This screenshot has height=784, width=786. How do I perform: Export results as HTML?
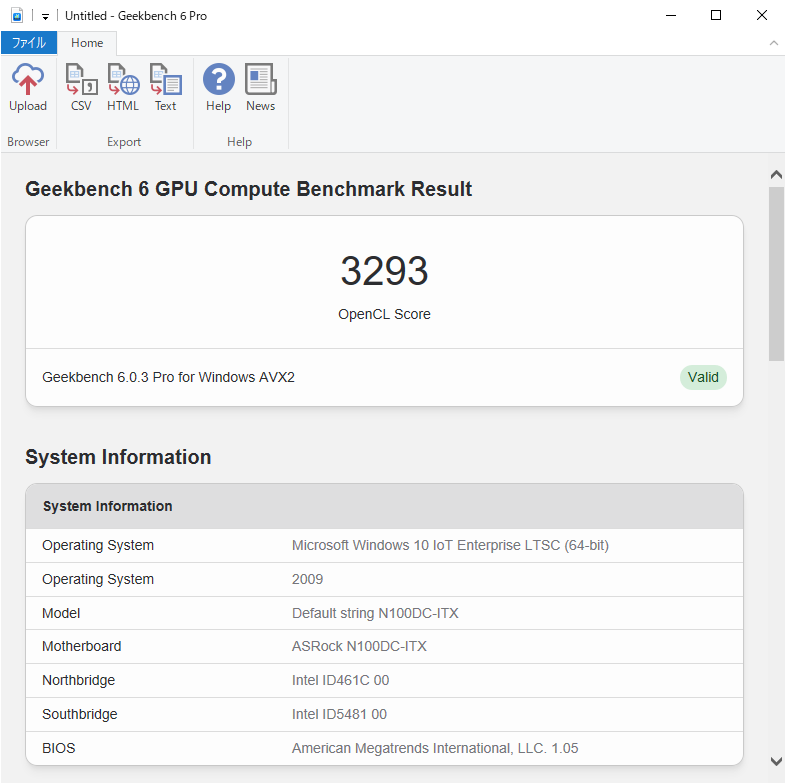(x=123, y=88)
